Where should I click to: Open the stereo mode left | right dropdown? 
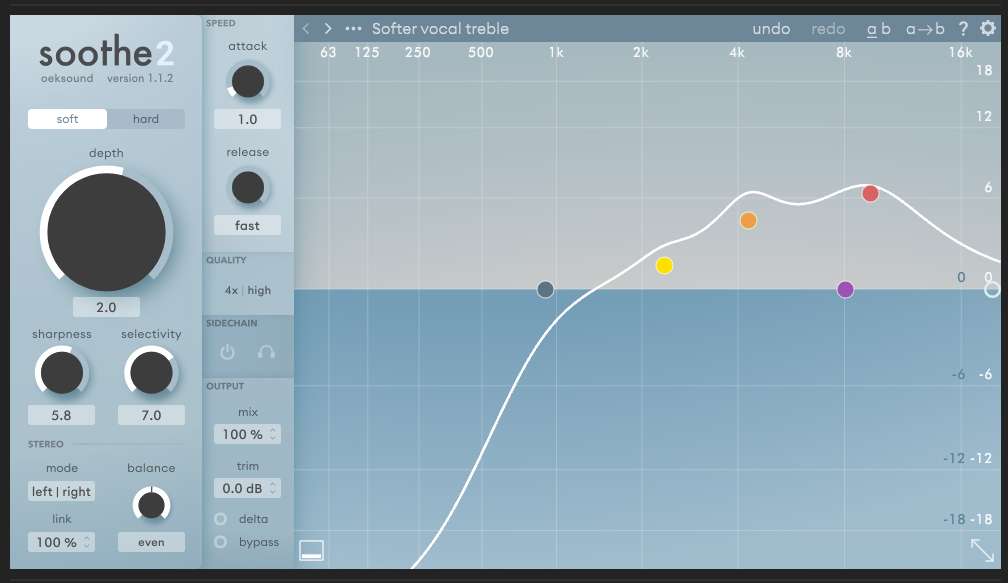point(62,491)
